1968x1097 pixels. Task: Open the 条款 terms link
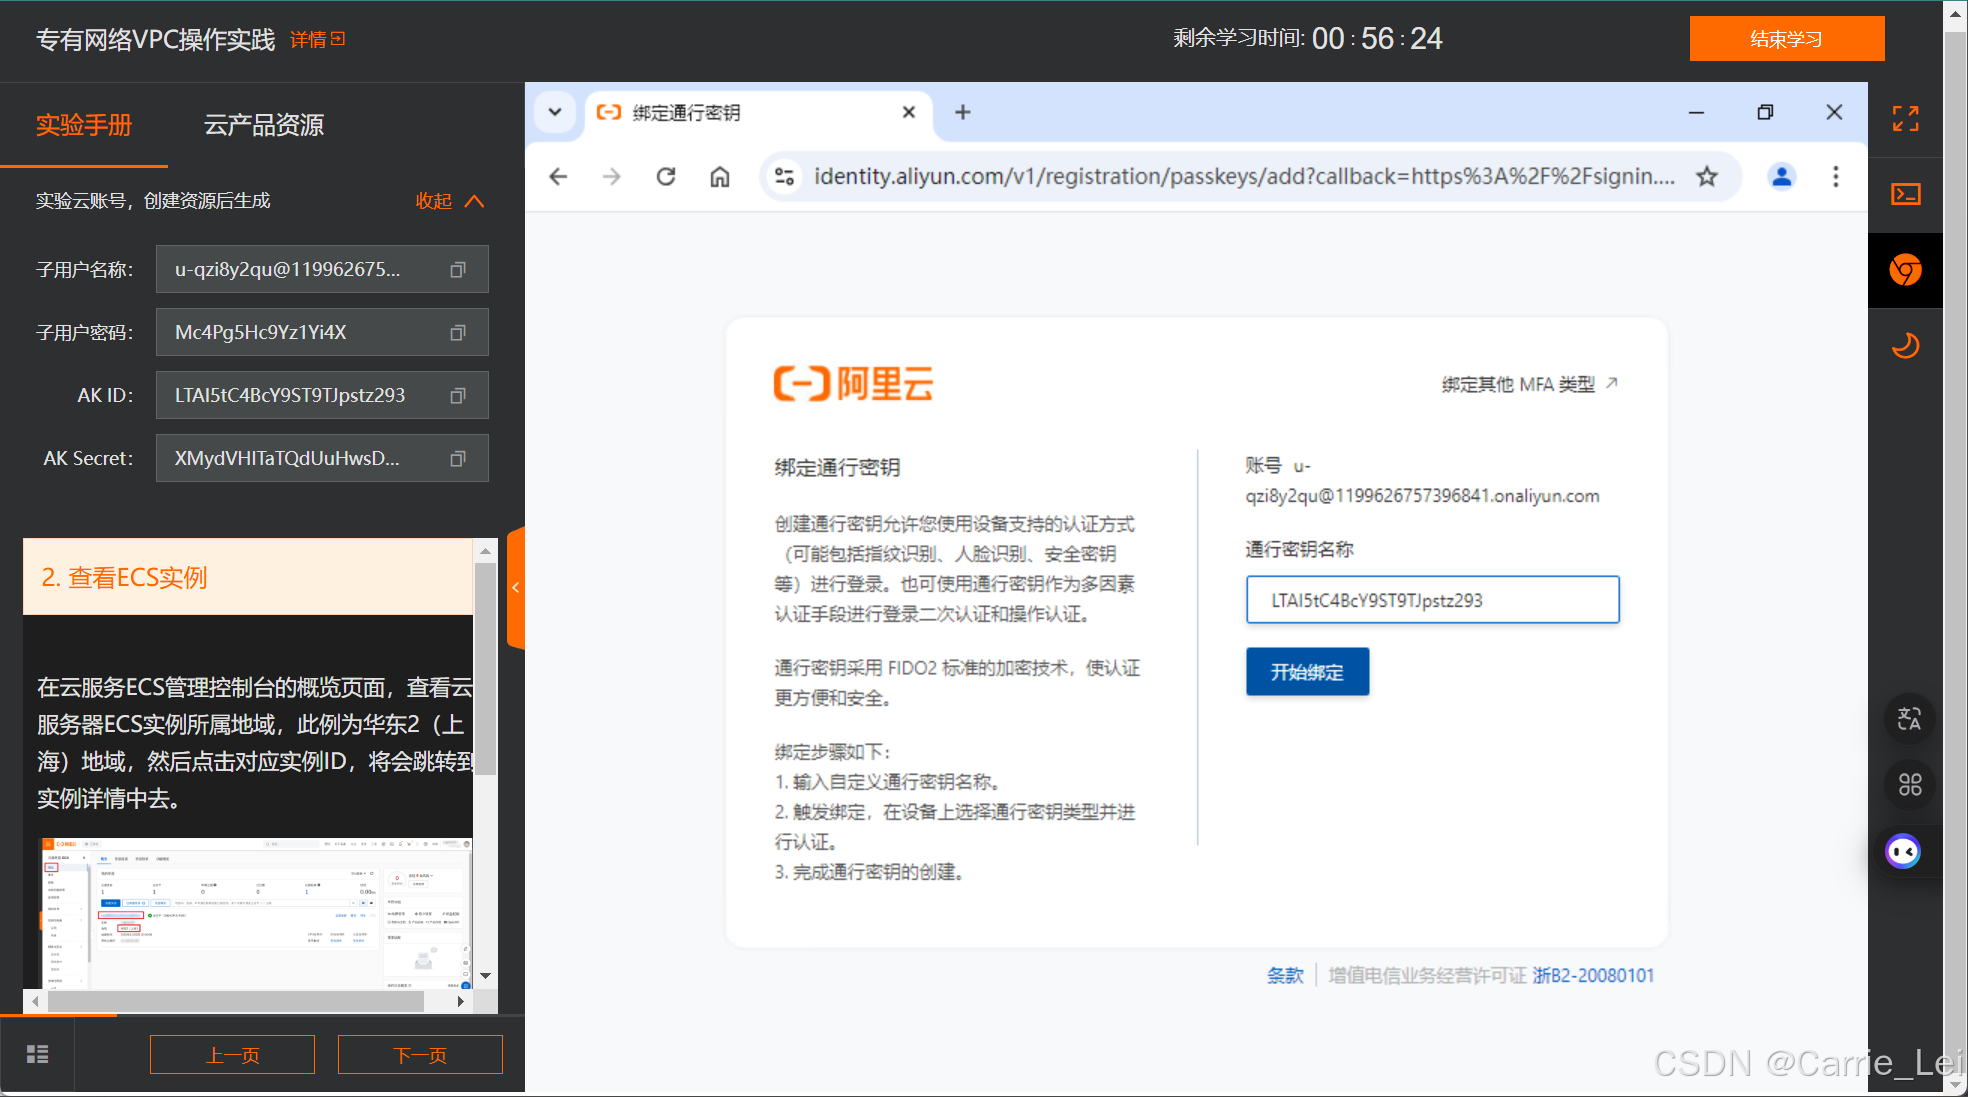(1285, 976)
